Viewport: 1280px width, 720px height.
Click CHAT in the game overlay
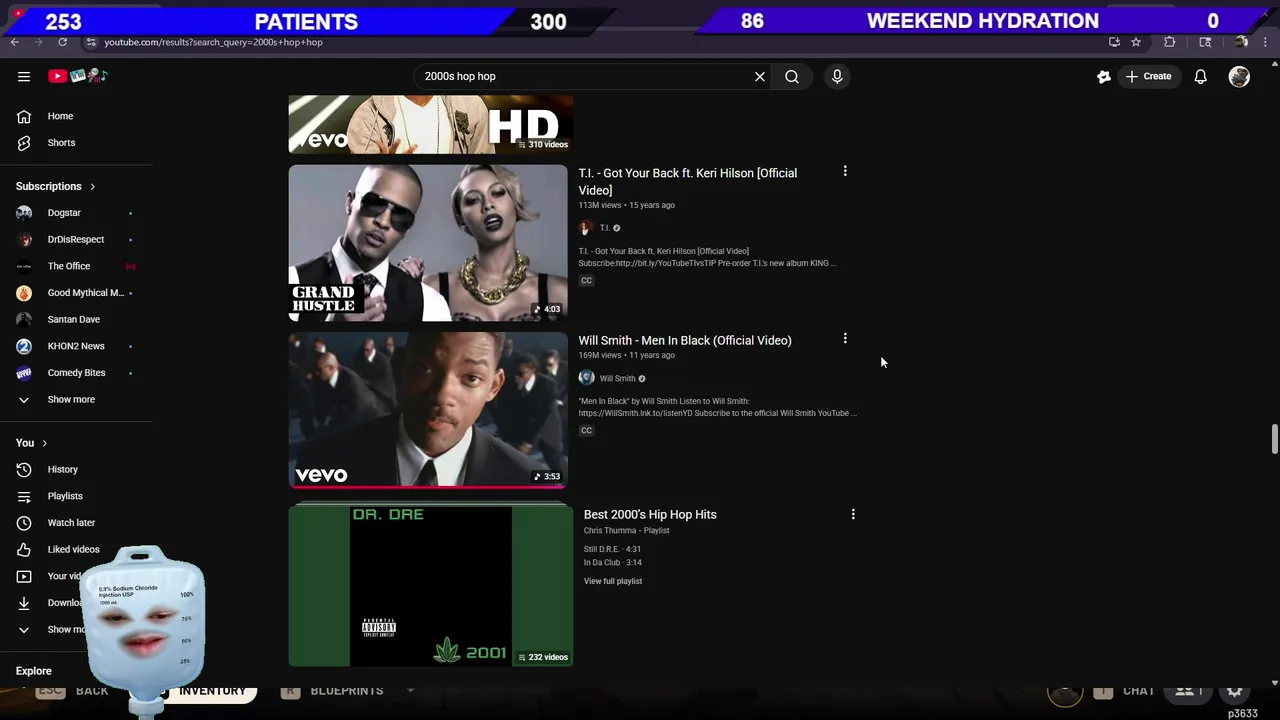coord(1138,691)
